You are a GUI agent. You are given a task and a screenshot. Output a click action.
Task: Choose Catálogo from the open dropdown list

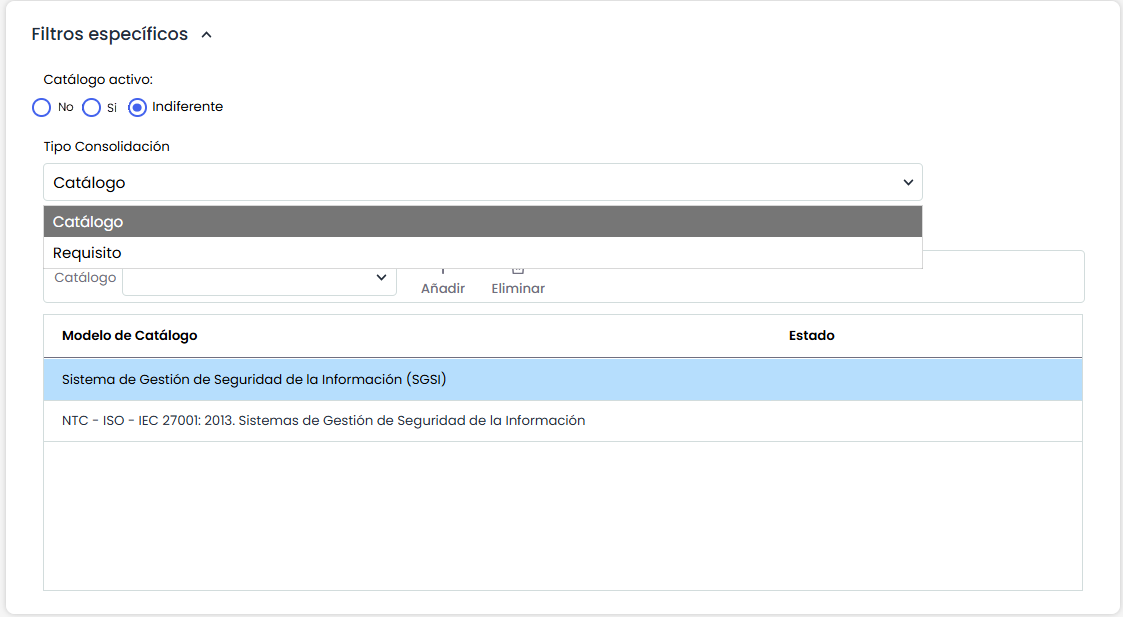pyautogui.click(x=482, y=222)
